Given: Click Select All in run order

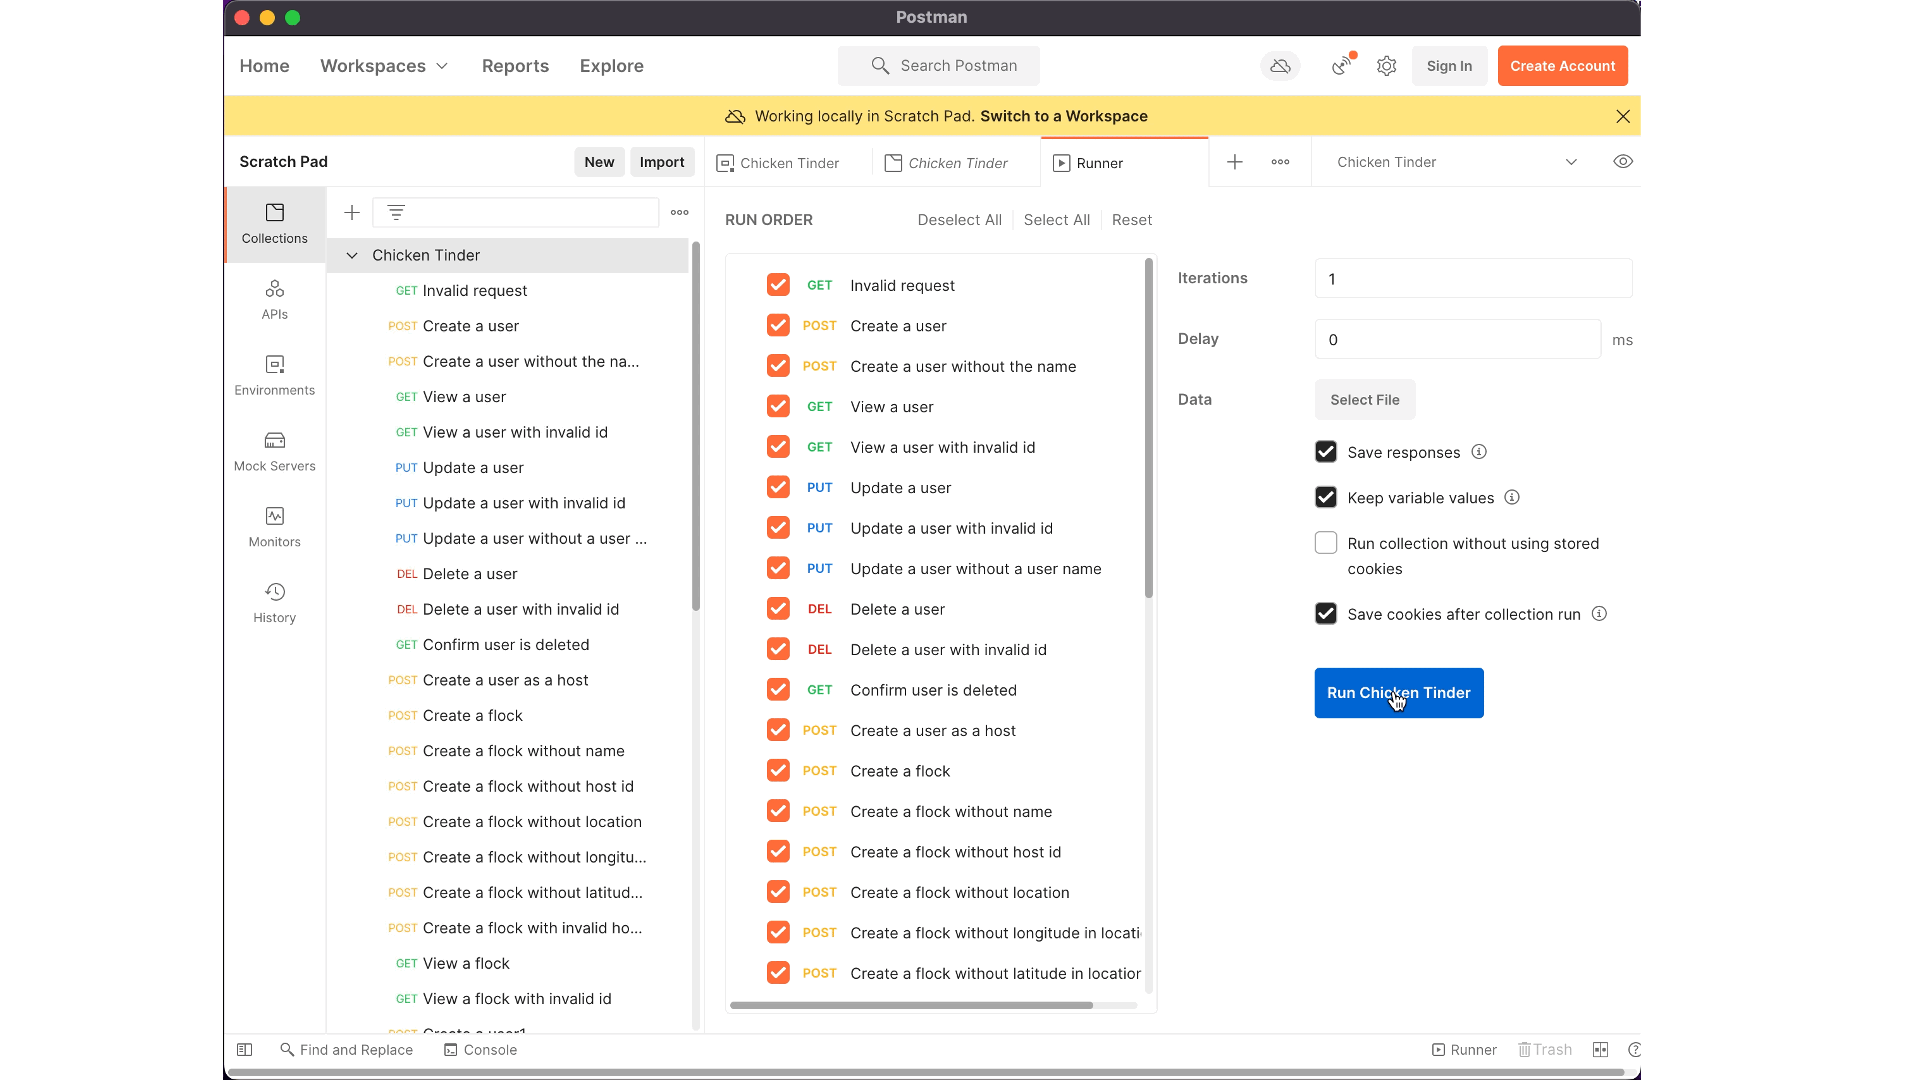Looking at the screenshot, I should (1056, 220).
